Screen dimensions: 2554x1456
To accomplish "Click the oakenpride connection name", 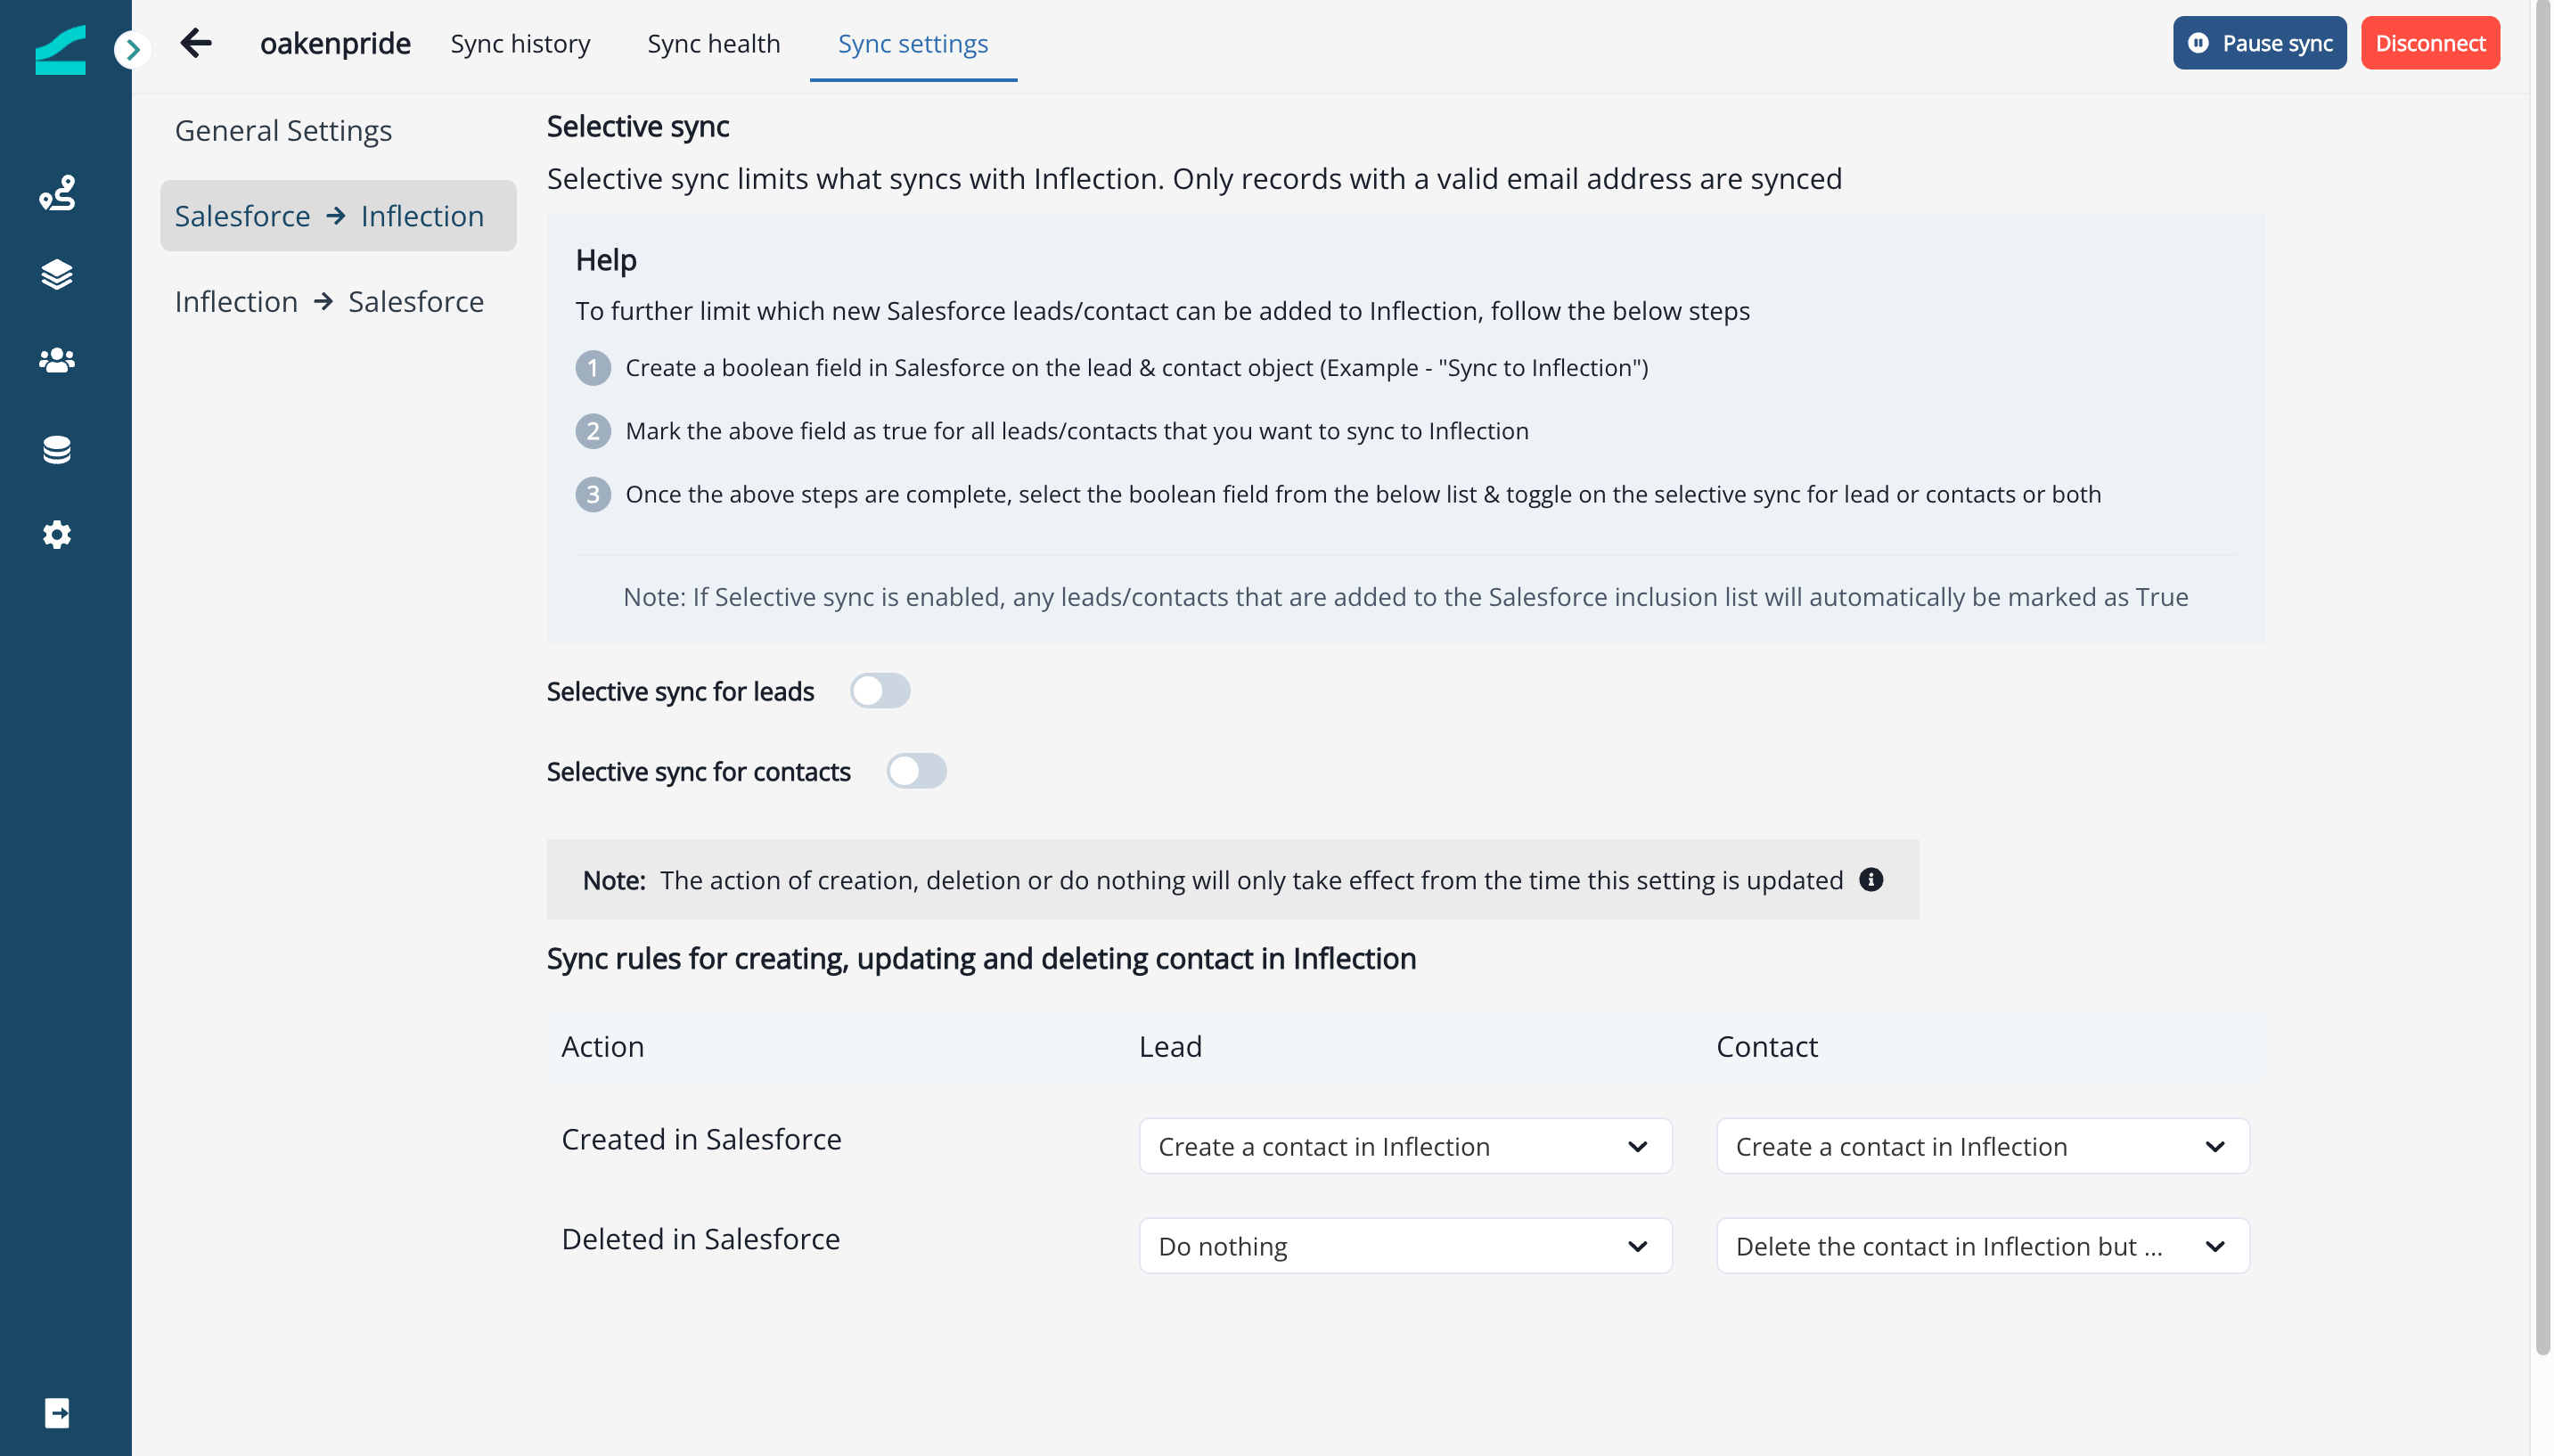I will 335,44.
